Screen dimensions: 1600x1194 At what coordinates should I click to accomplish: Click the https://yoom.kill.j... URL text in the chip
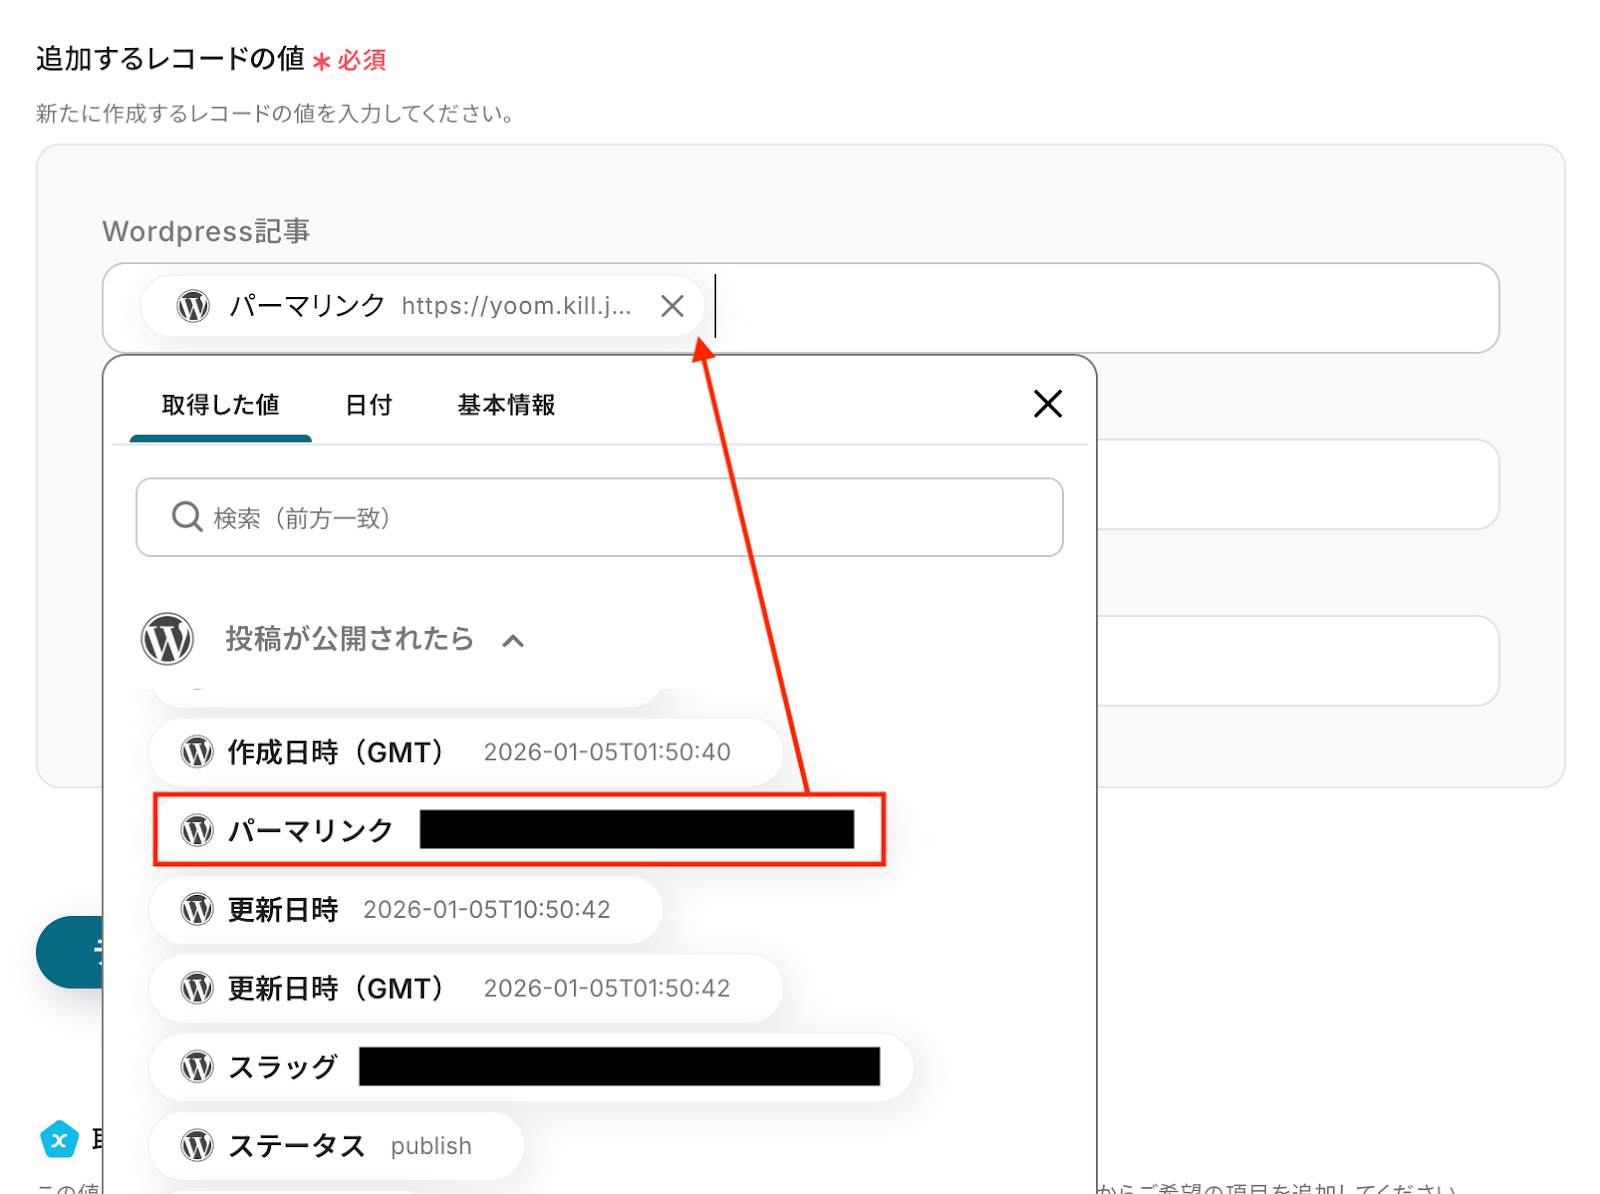point(516,306)
